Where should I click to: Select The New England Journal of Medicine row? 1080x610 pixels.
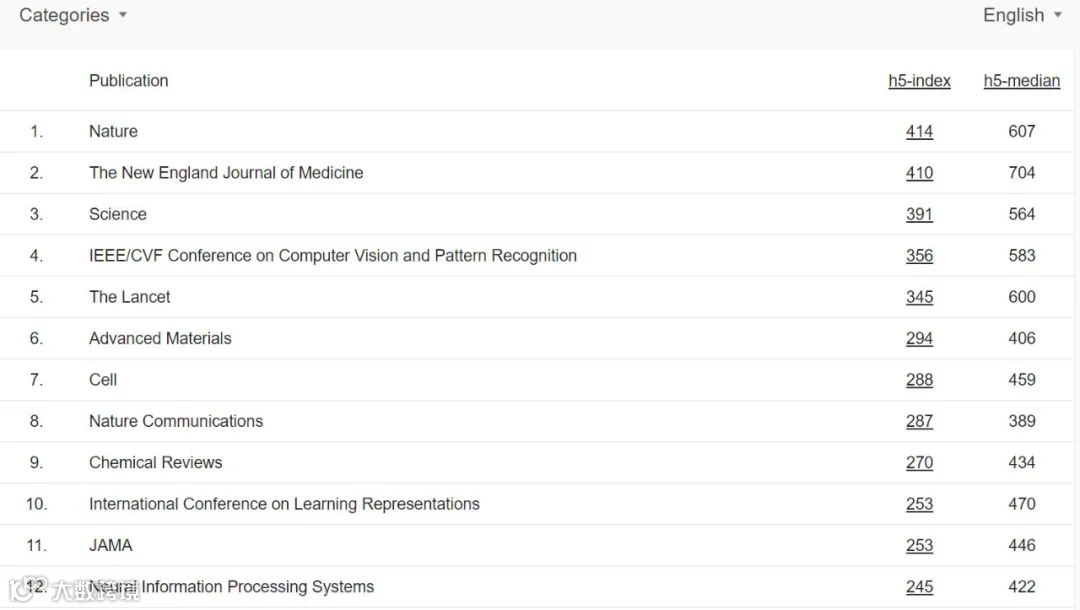(x=226, y=173)
